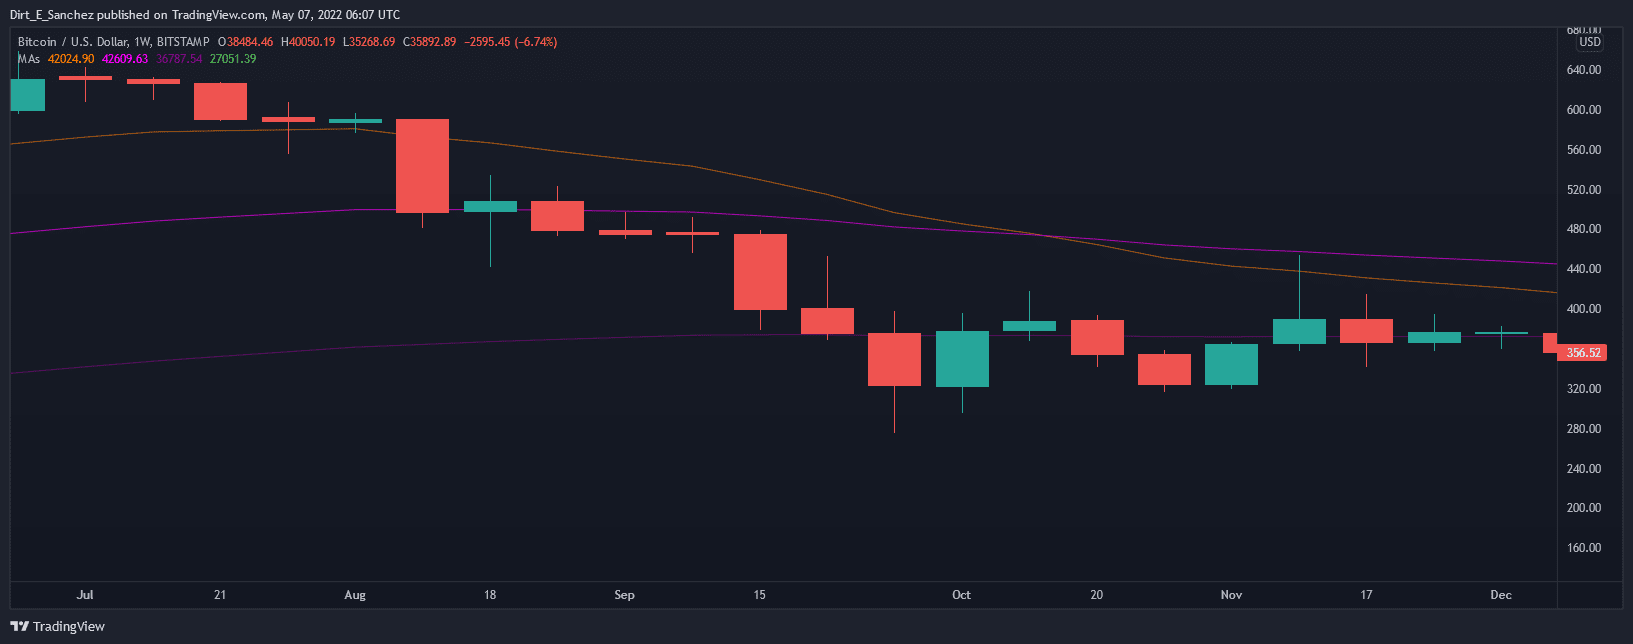Click the Oct label on time axis
The width and height of the screenshot is (1633, 644).
[x=961, y=595]
